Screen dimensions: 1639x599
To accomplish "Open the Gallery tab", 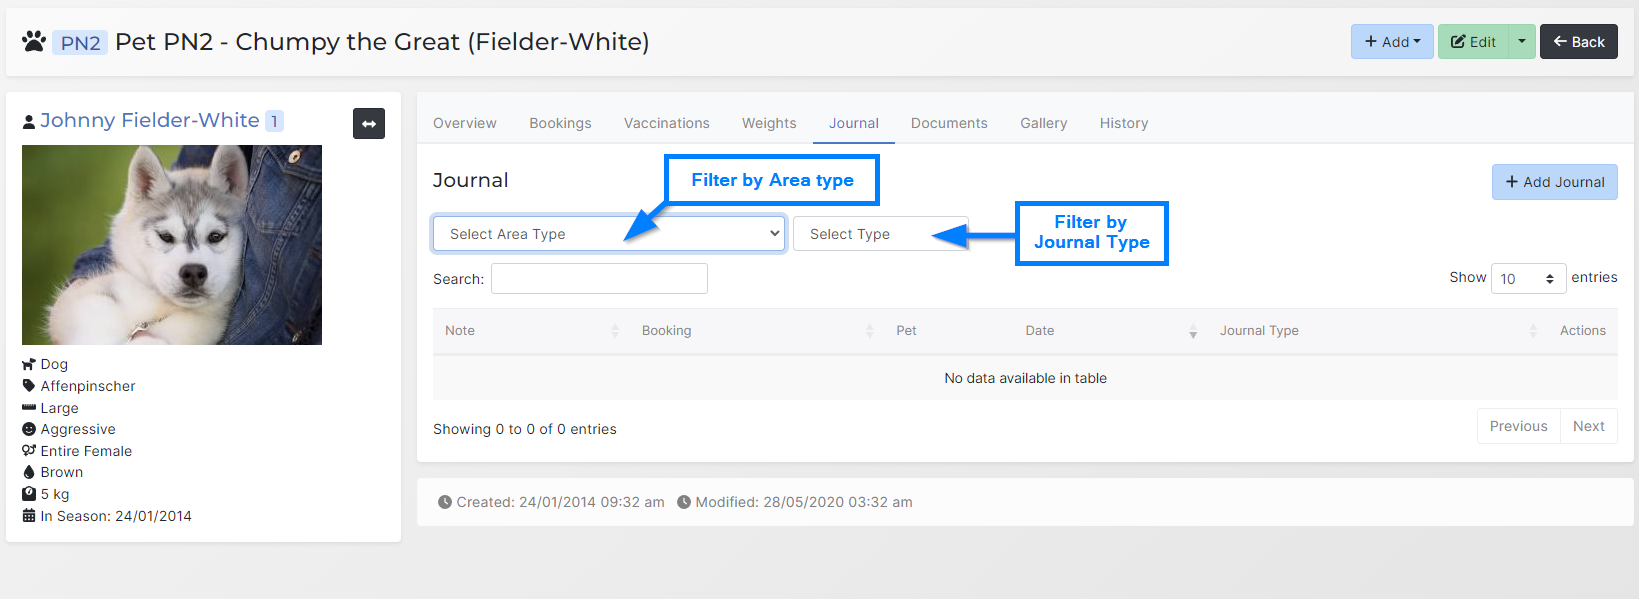I will pyautogui.click(x=1043, y=123).
